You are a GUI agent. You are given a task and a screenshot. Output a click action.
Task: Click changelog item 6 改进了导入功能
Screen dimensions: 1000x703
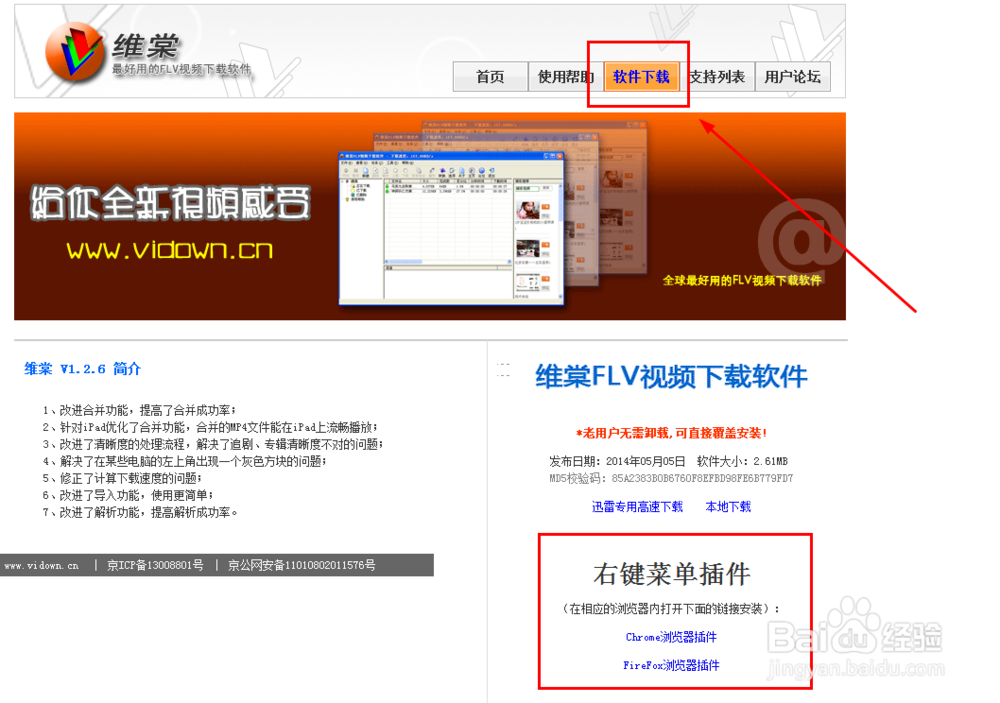128,496
